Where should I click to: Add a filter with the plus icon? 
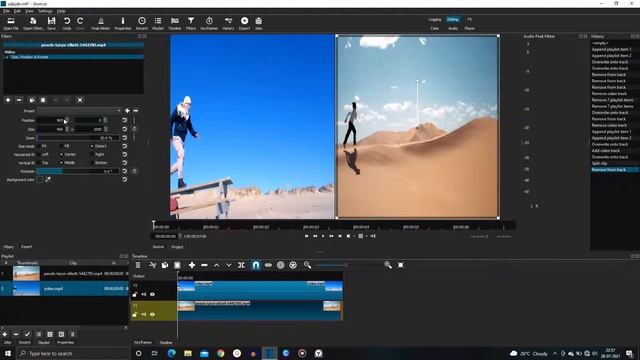[8, 100]
